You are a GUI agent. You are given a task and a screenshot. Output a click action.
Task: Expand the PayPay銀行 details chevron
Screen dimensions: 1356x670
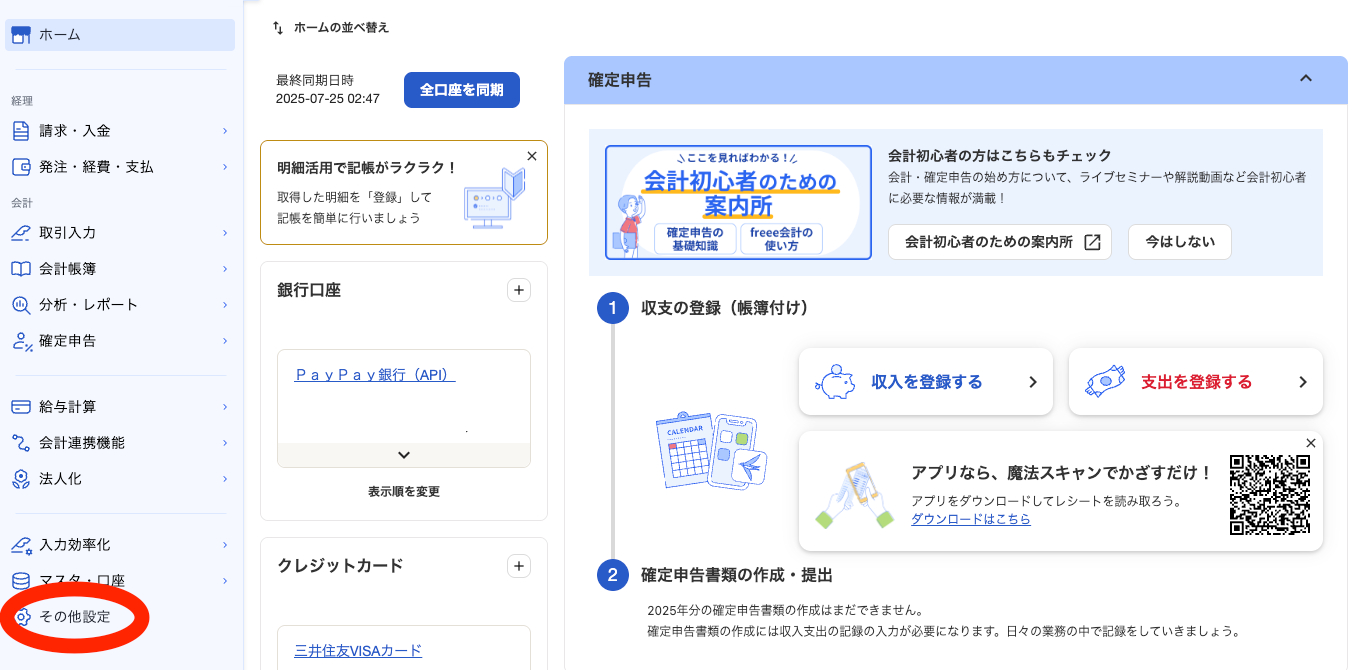tap(403, 454)
